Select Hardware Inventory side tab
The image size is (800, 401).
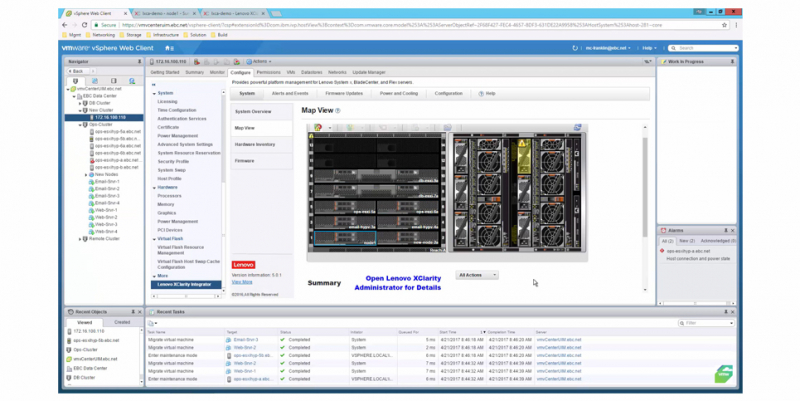coord(262,144)
